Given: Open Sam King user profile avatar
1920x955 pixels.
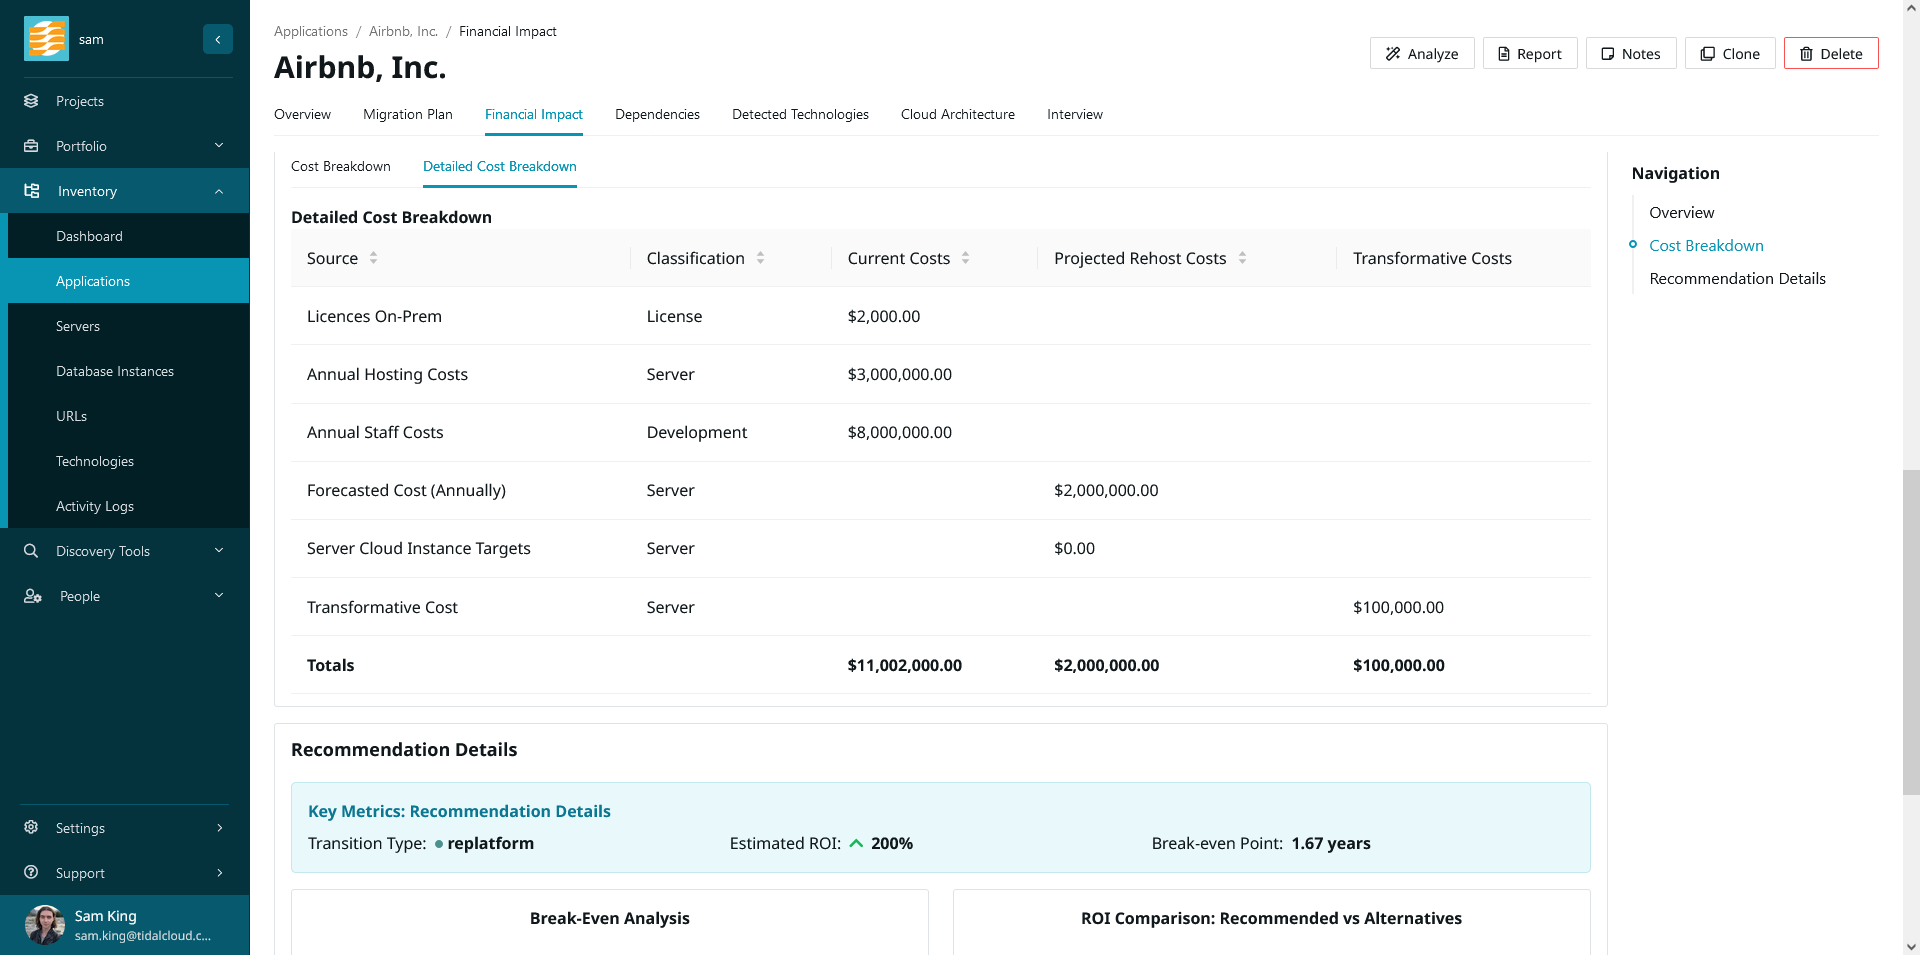Looking at the screenshot, I should [x=45, y=925].
